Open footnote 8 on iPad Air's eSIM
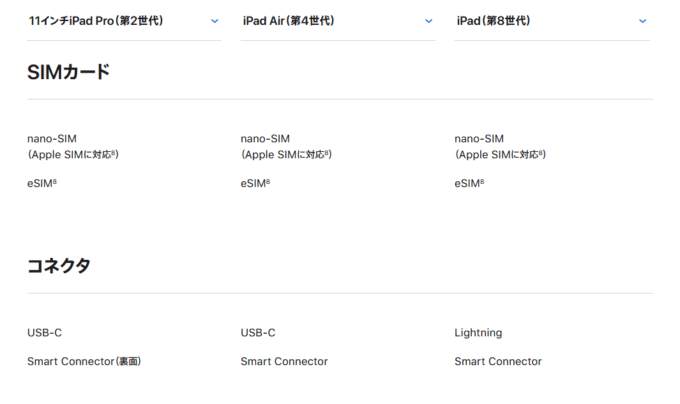Image resolution: width=680 pixels, height=404 pixels. pyautogui.click(x=268, y=181)
